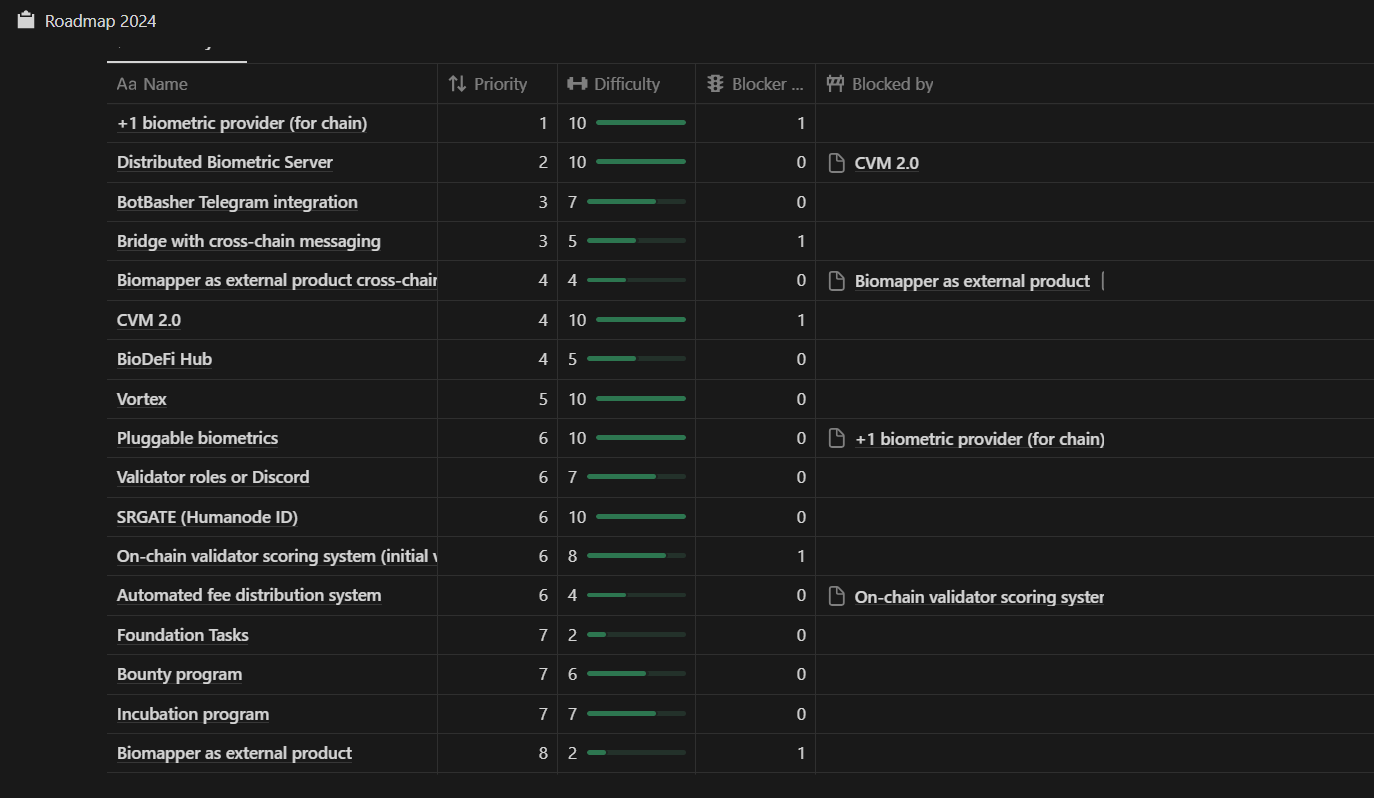Open SRGATE (Humanode ID) row
The width and height of the screenshot is (1374, 798).
coord(207,517)
